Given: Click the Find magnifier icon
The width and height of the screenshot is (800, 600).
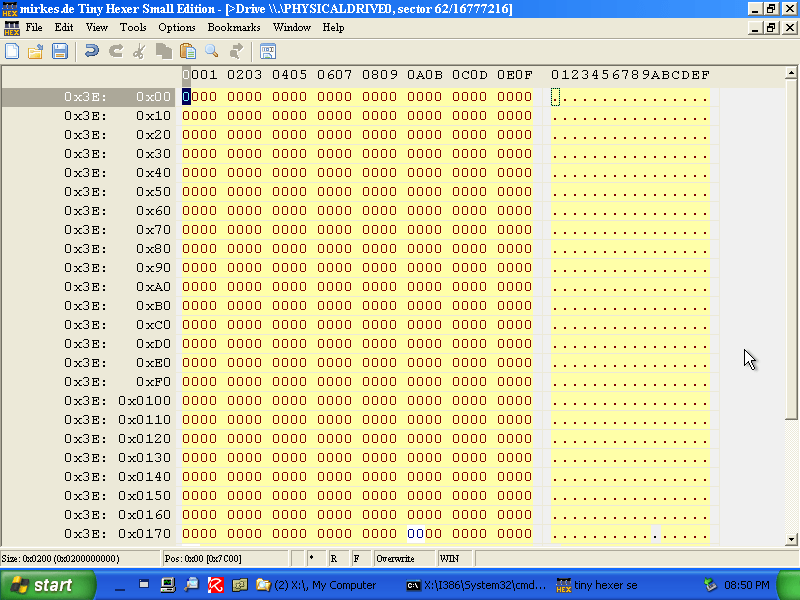Looking at the screenshot, I should pos(212,51).
